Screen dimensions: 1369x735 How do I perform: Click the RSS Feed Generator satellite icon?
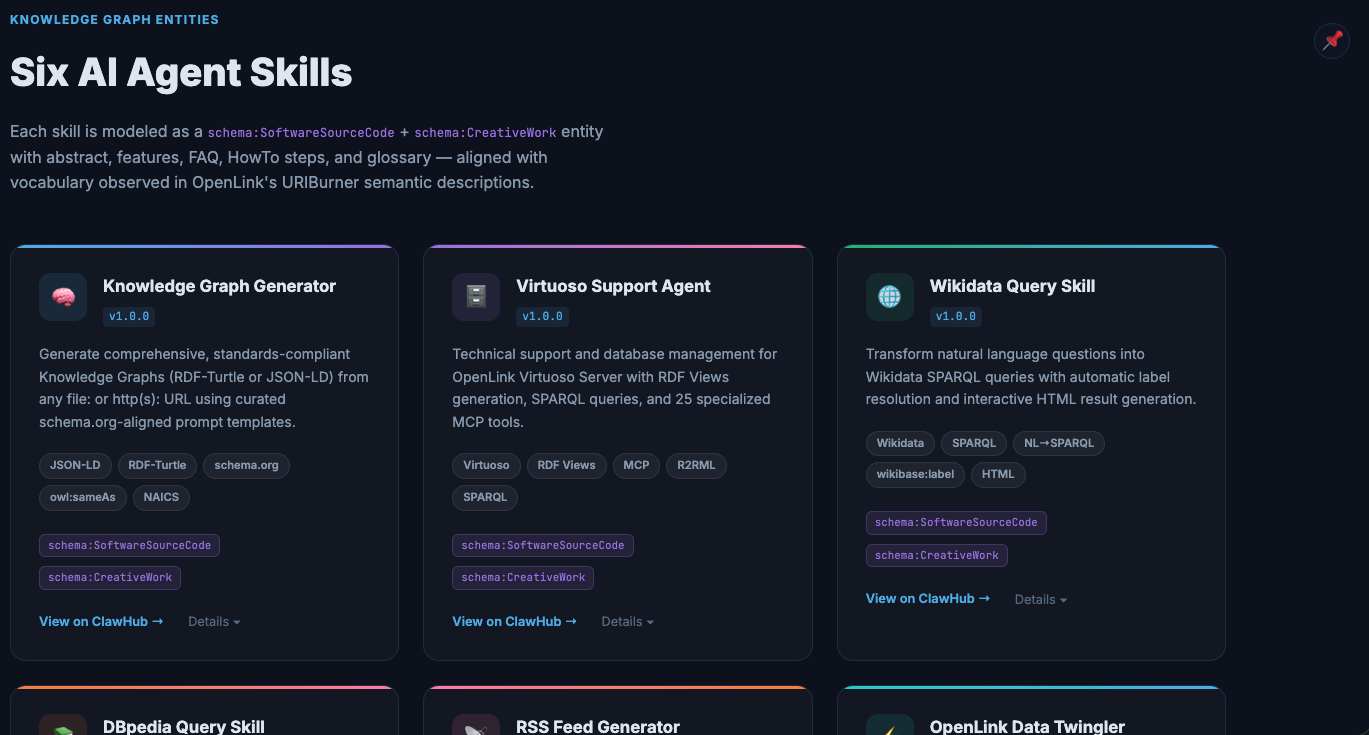[476, 728]
